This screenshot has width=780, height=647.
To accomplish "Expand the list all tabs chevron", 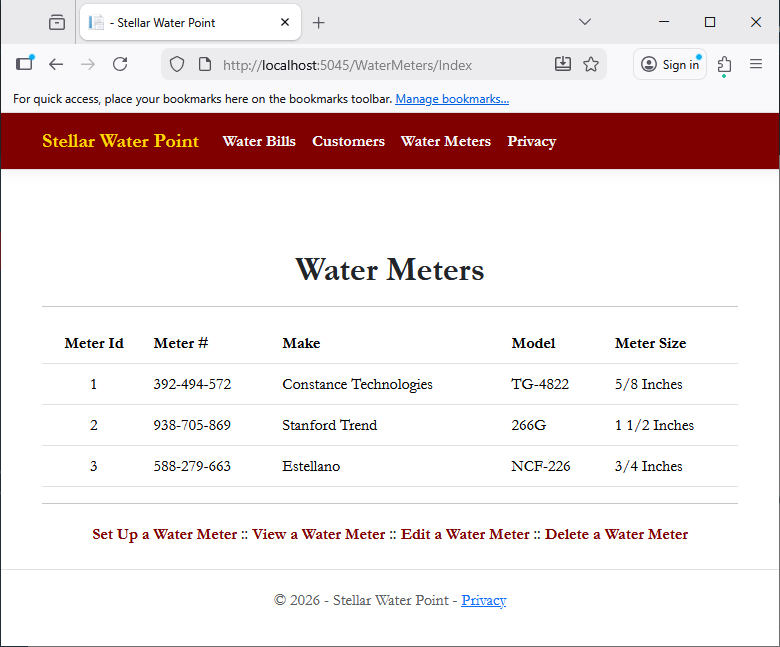I will (585, 22).
